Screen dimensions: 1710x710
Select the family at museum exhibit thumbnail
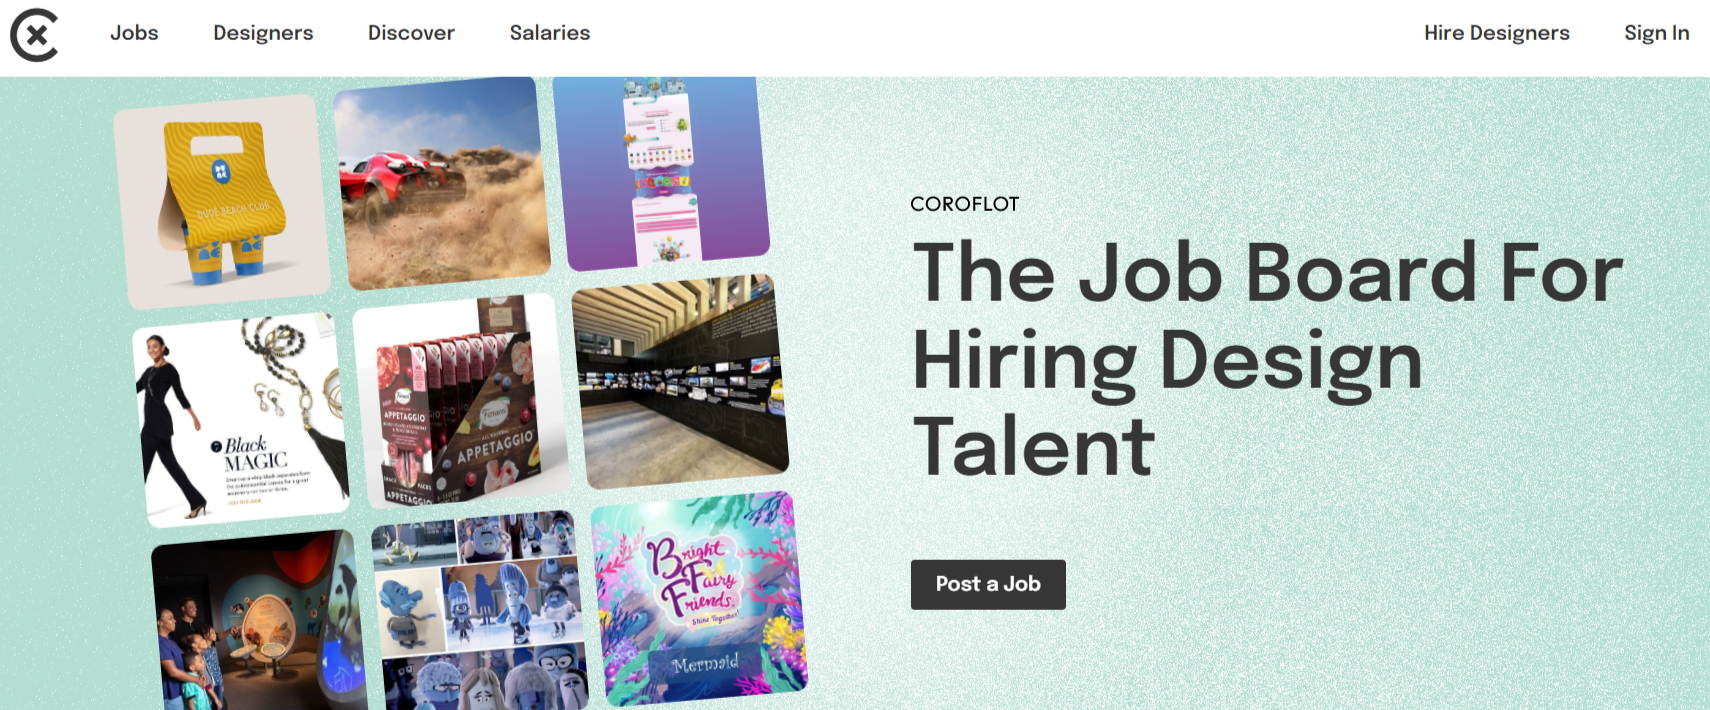[258, 624]
